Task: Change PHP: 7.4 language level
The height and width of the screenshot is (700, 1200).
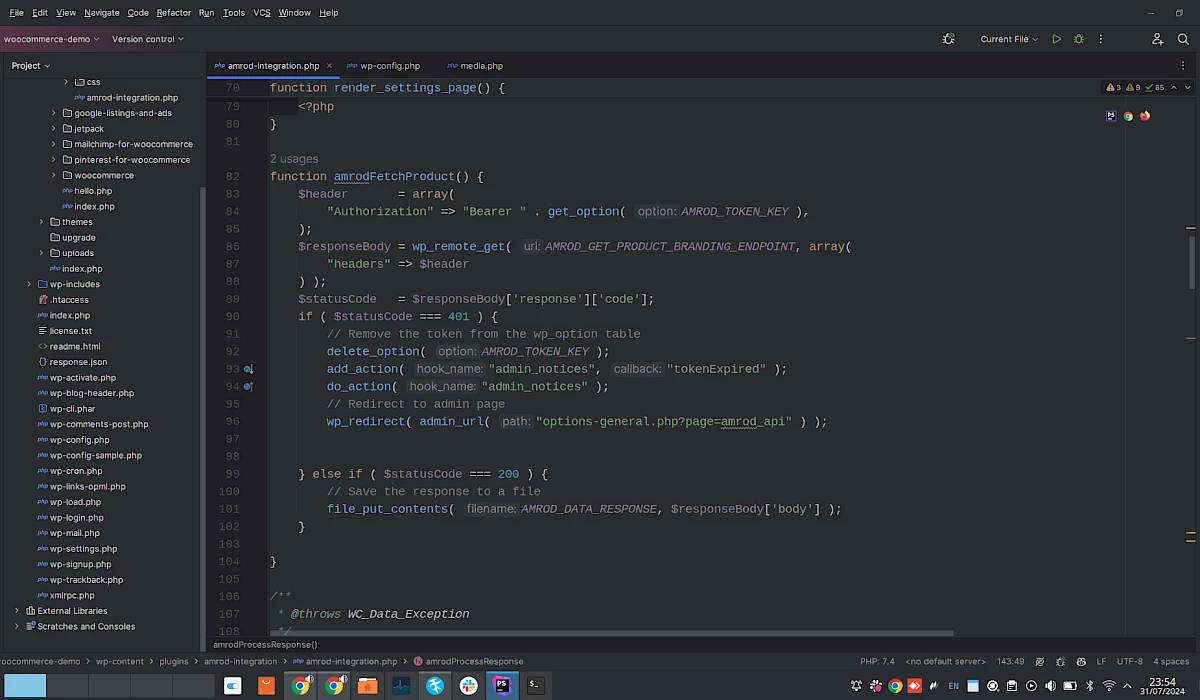Action: (x=877, y=662)
